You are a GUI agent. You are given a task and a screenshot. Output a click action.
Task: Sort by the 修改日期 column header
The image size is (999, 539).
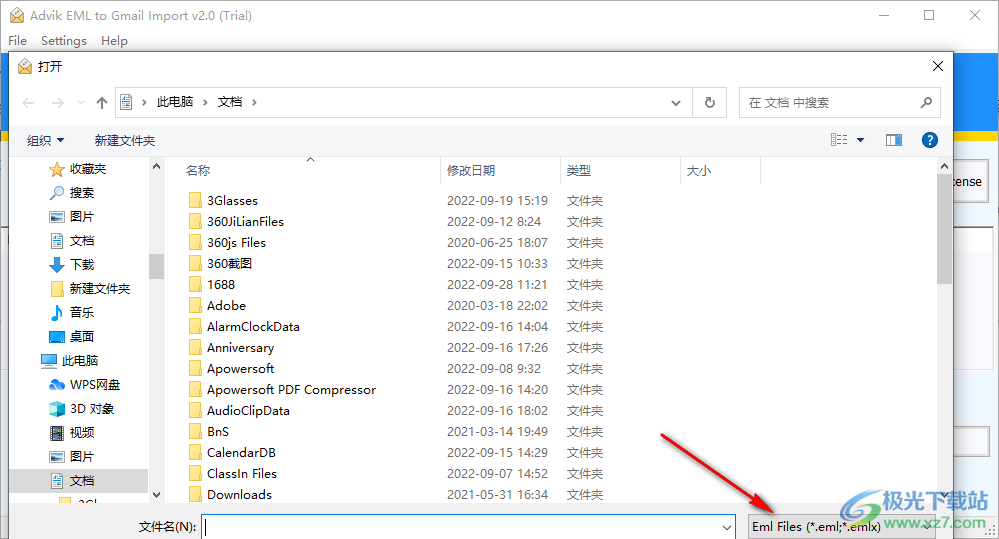[471, 171]
